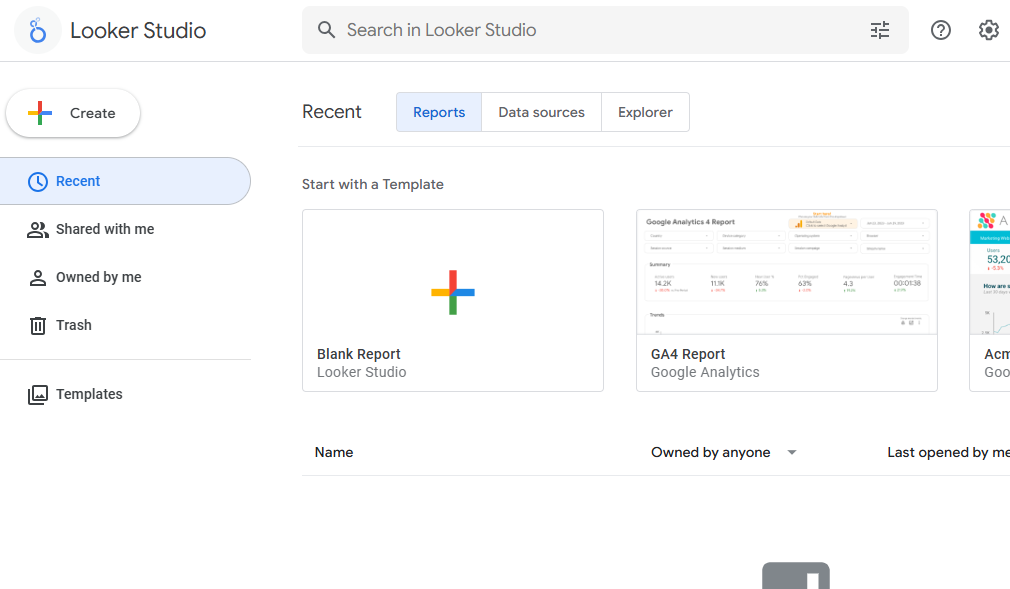
Task: Select Recent in the sidebar
Action: [125, 181]
